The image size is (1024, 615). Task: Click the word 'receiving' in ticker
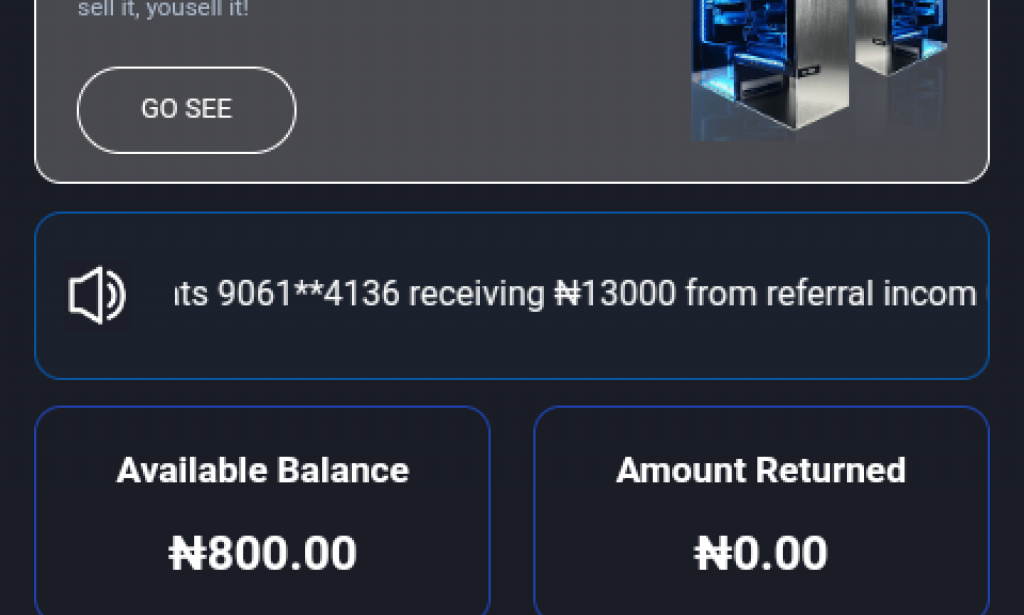coord(477,294)
